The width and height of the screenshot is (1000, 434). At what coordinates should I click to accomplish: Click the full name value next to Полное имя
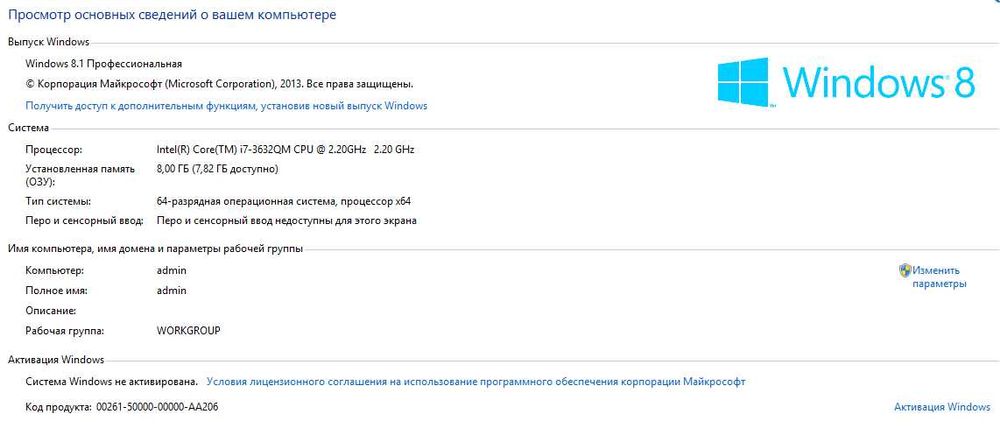click(x=171, y=290)
